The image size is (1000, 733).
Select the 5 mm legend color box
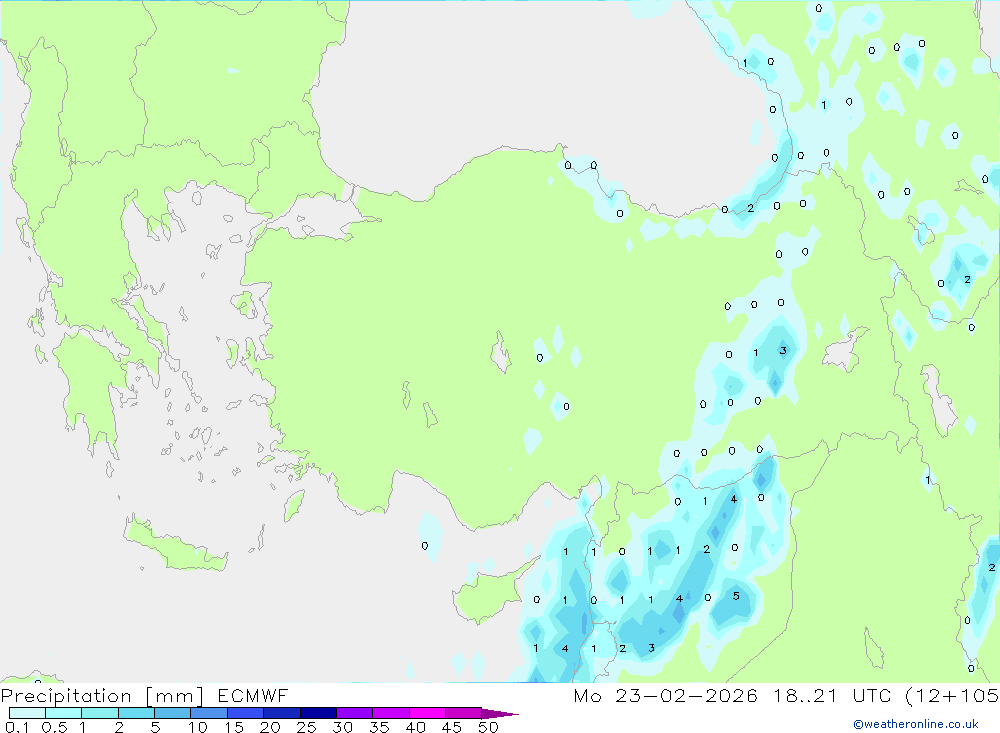pyautogui.click(x=172, y=713)
